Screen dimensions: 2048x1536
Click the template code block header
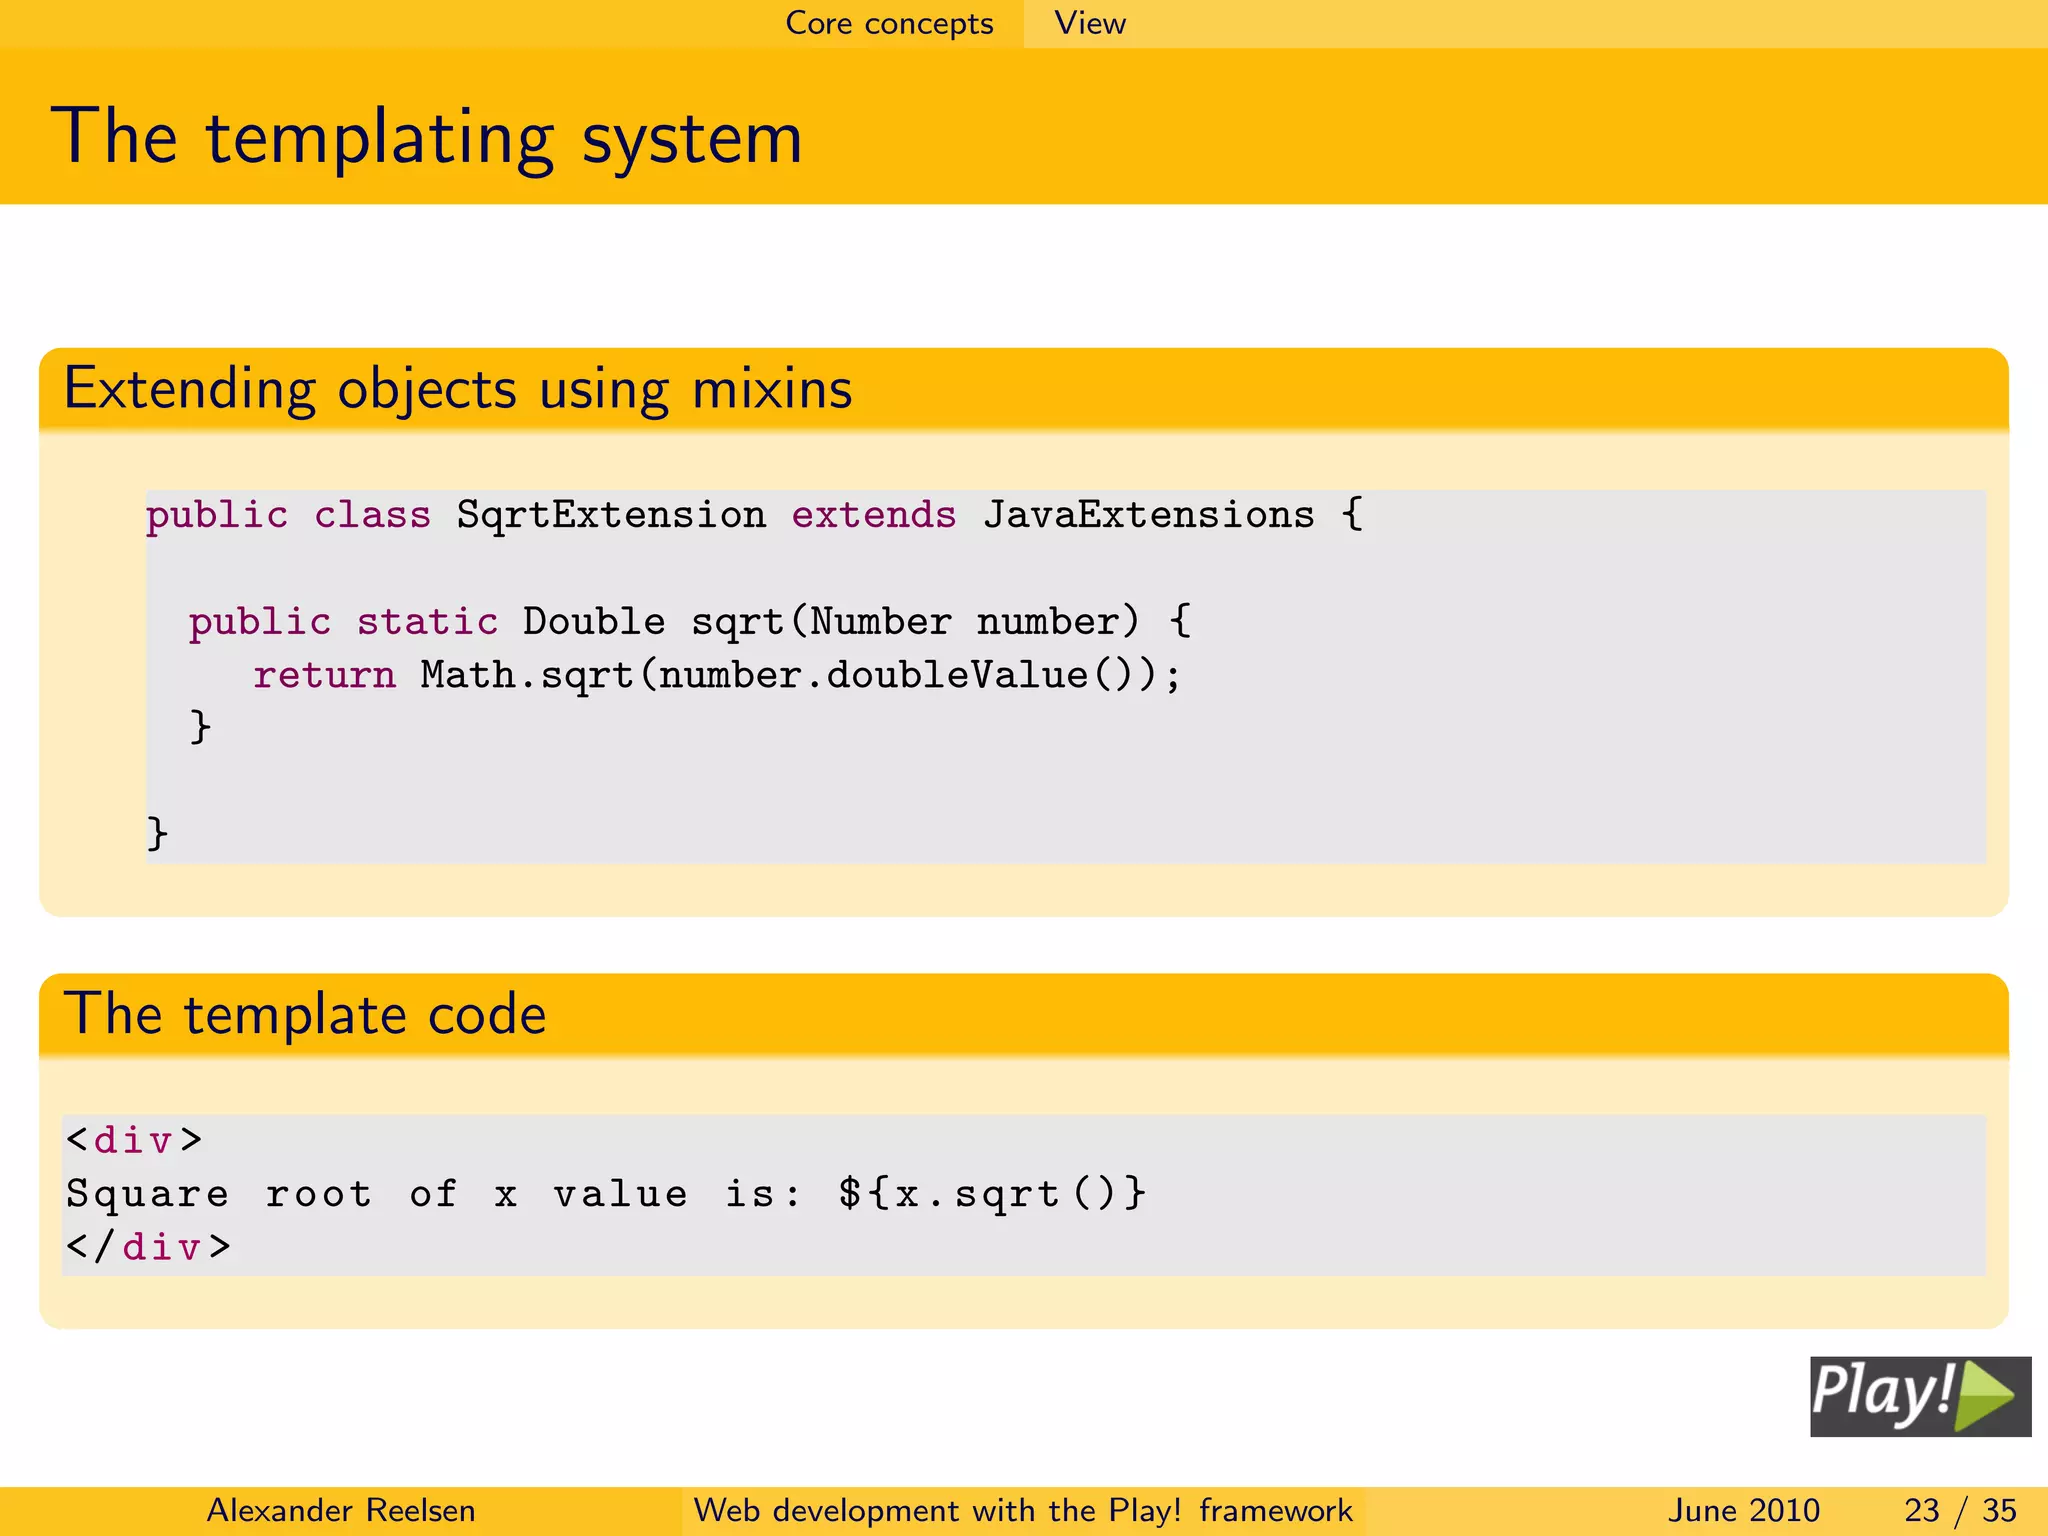305,1014
